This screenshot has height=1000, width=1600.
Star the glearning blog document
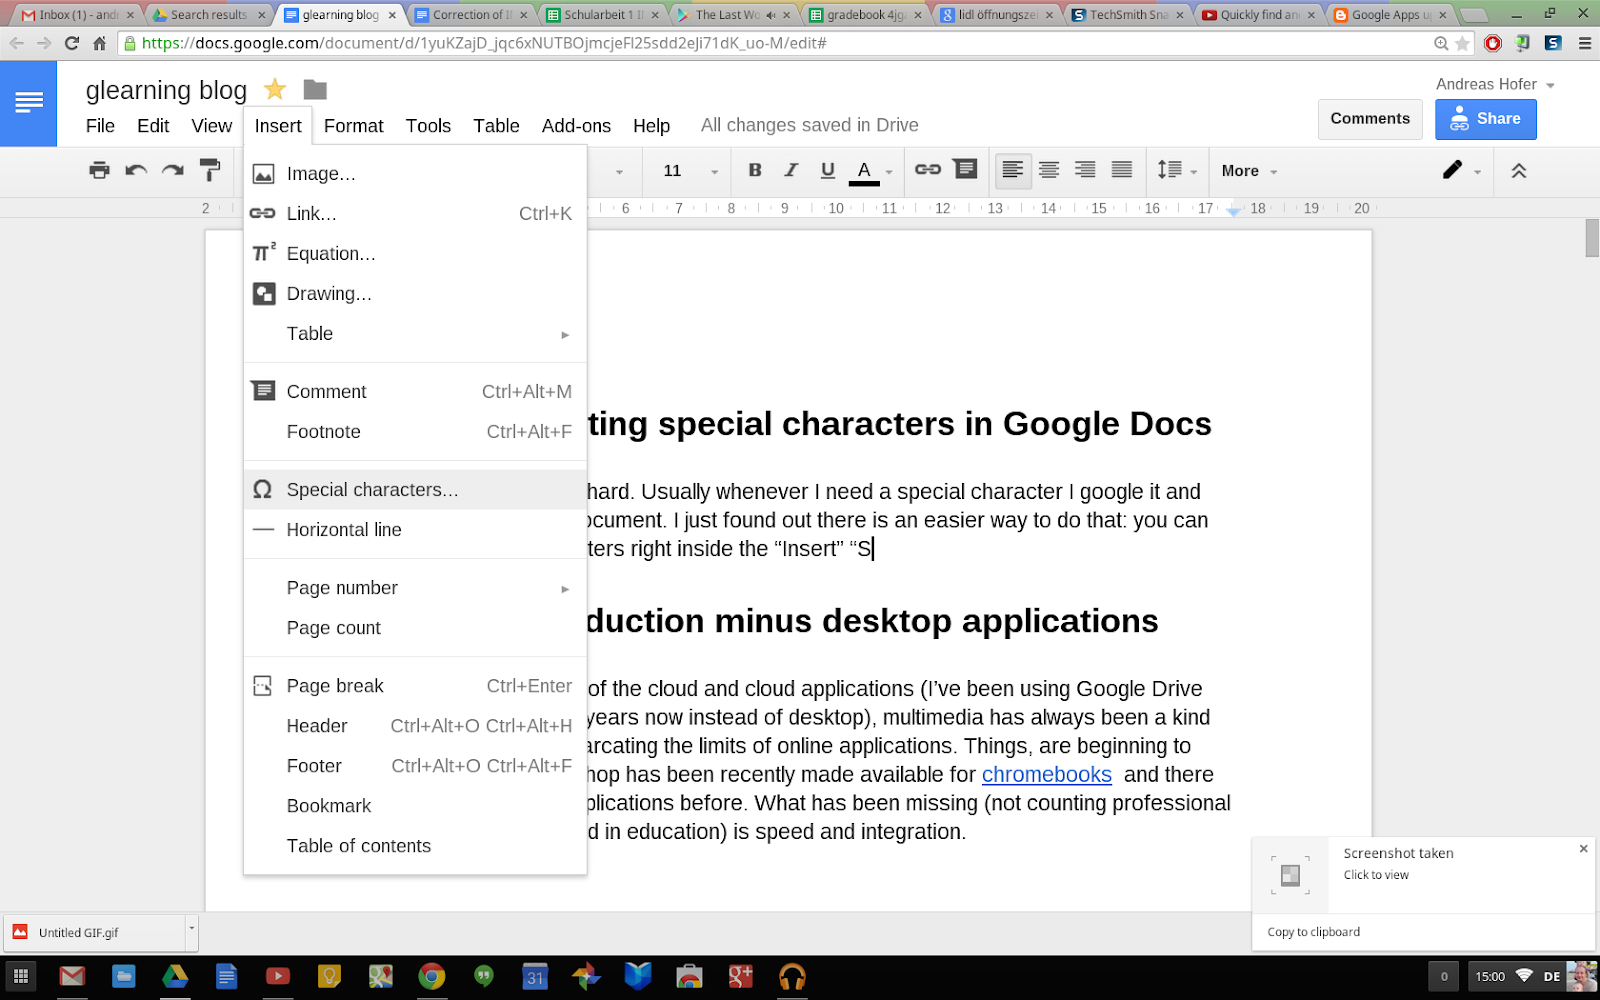[275, 90]
